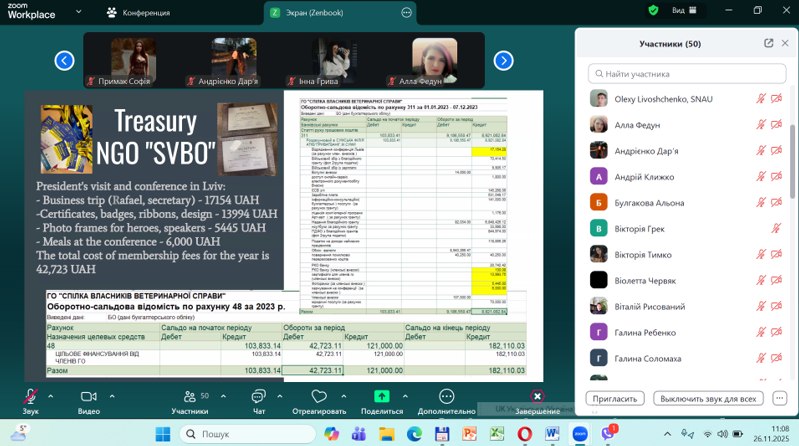Toggle camera with the Видео button

[89, 396]
